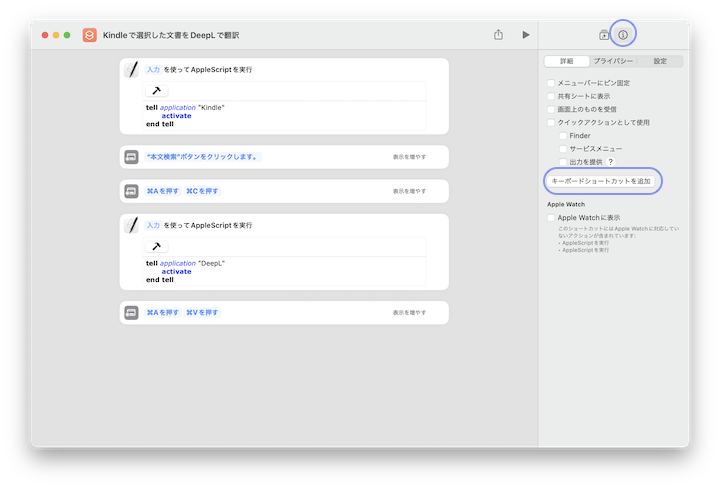The image size is (720, 488).
Task: Compile first AppleScript with hammer button
Action: 157,91
